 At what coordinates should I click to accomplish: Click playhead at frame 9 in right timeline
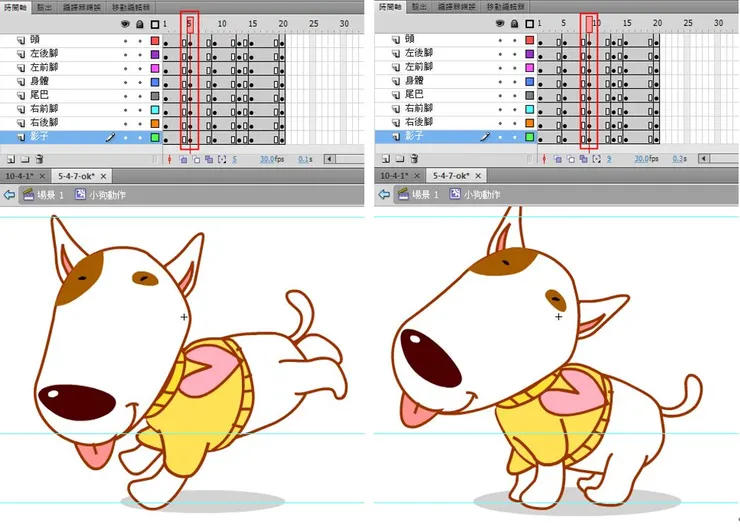[x=589, y=24]
